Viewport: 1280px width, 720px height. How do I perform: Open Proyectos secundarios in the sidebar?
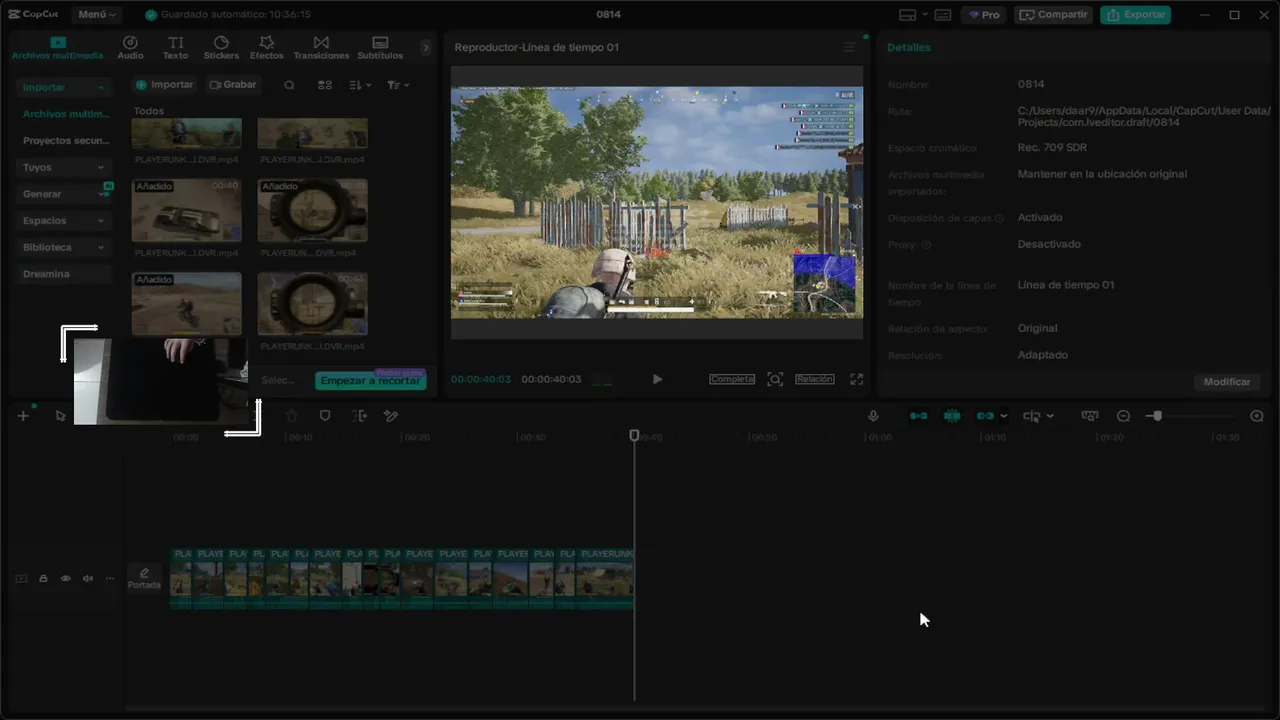[66, 141]
